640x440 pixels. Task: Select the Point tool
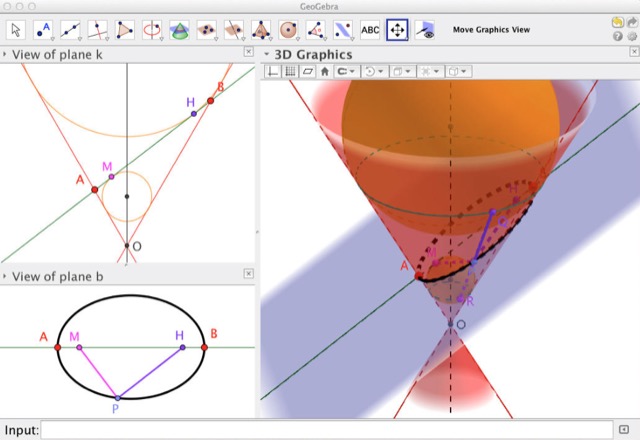click(x=44, y=30)
